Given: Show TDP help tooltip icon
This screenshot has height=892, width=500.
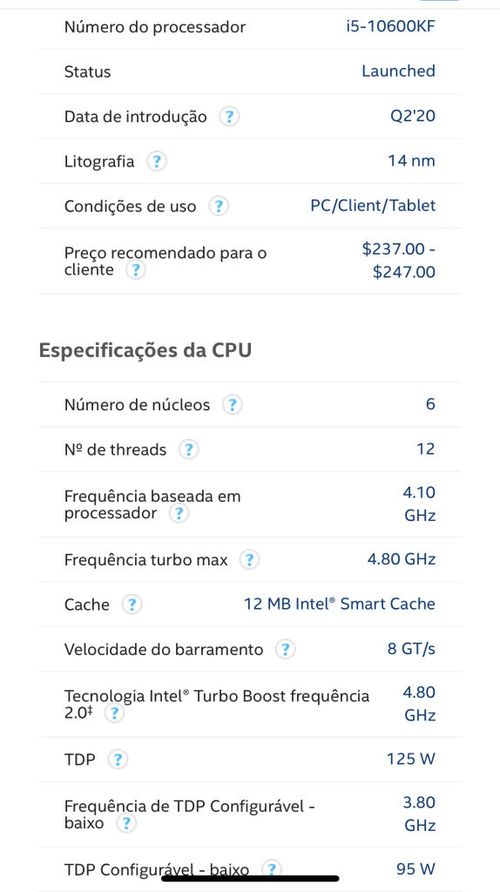Looking at the screenshot, I should click(117, 759).
